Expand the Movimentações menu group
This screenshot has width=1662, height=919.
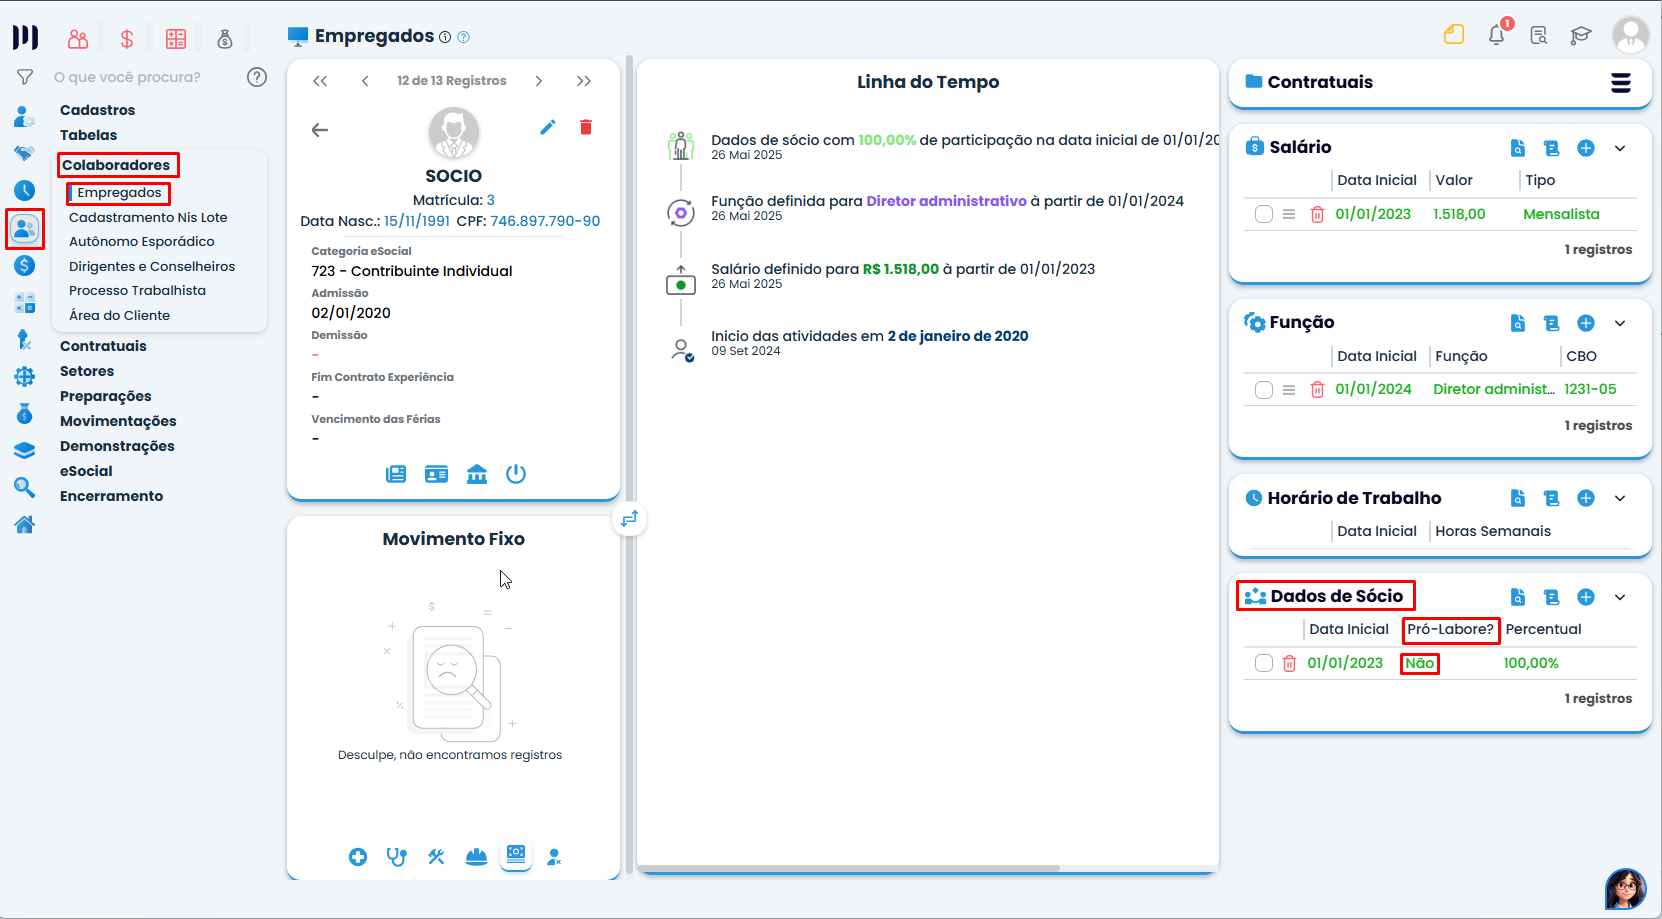pyautogui.click(x=118, y=421)
